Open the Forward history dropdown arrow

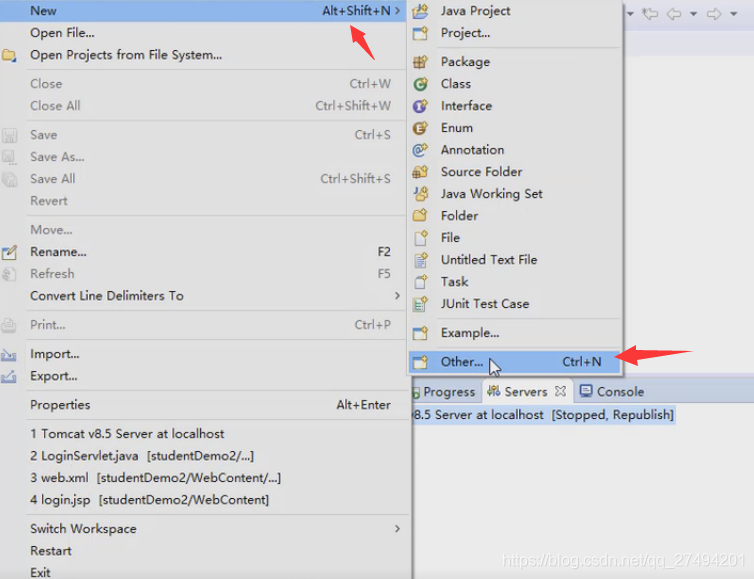pos(734,14)
